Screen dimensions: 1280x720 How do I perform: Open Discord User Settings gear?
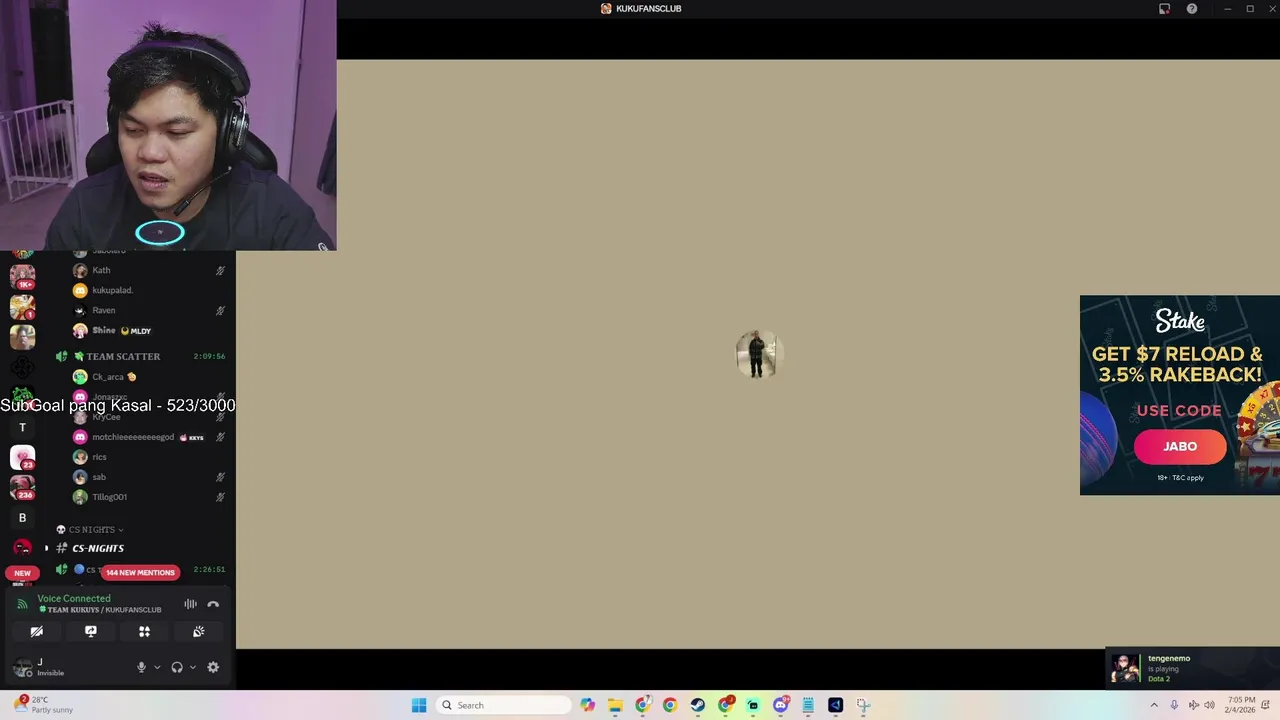[x=213, y=667]
